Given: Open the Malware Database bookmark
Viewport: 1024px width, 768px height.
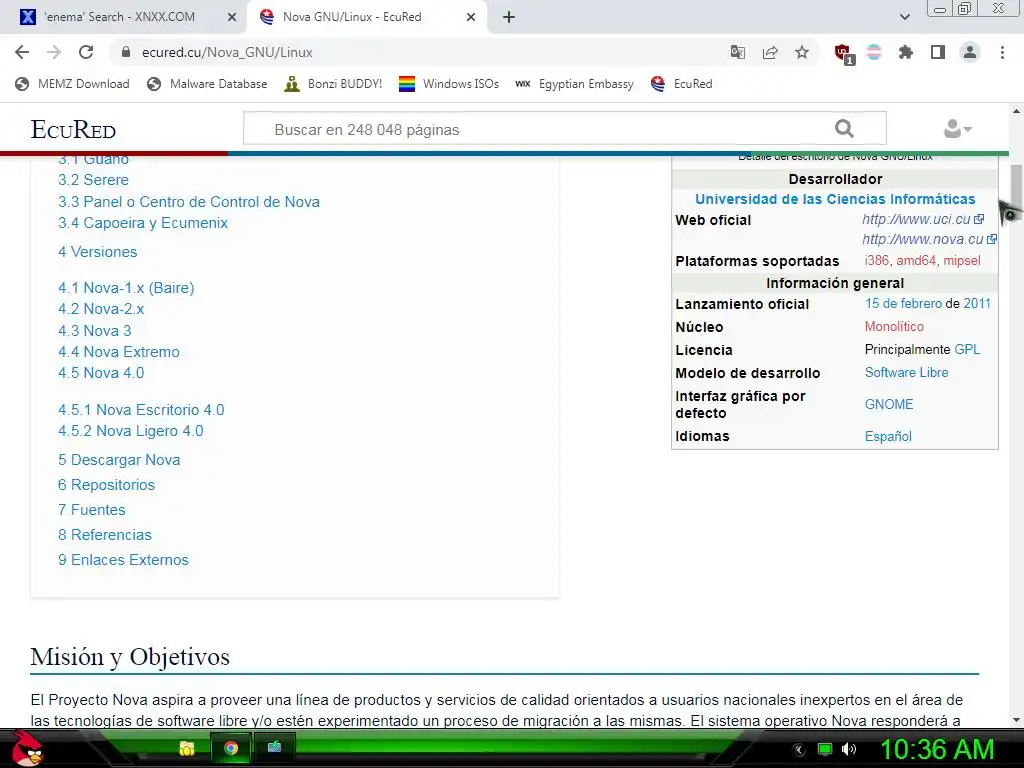Looking at the screenshot, I should (207, 84).
